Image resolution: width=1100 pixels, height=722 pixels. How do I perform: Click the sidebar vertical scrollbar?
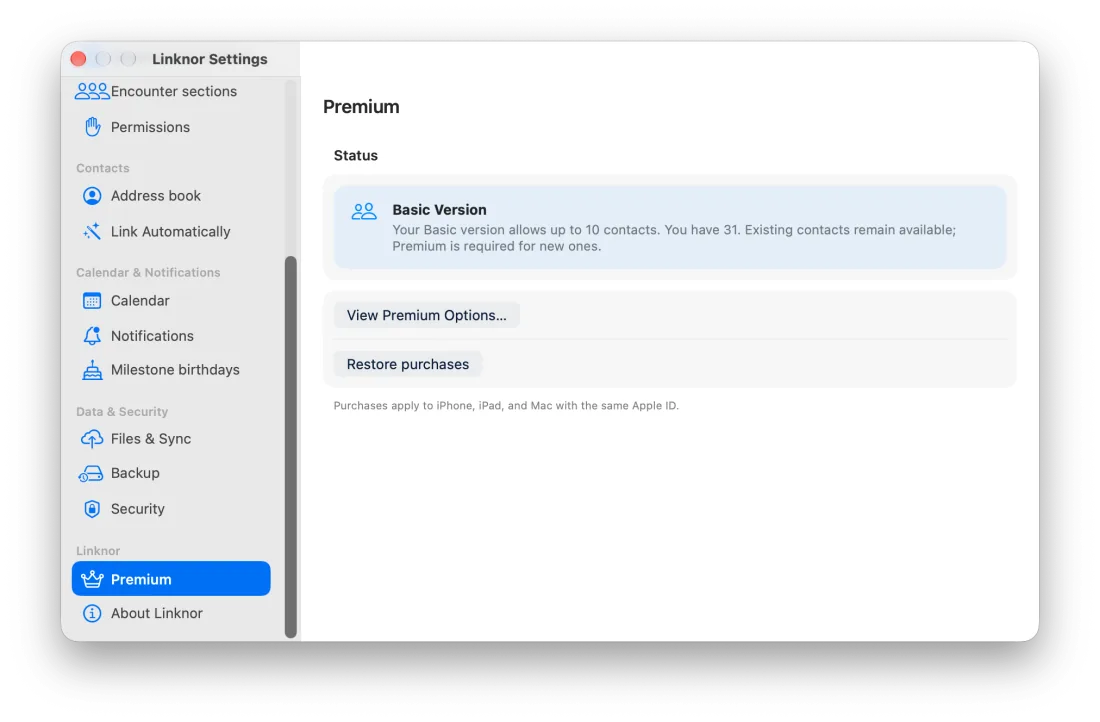tap(290, 447)
